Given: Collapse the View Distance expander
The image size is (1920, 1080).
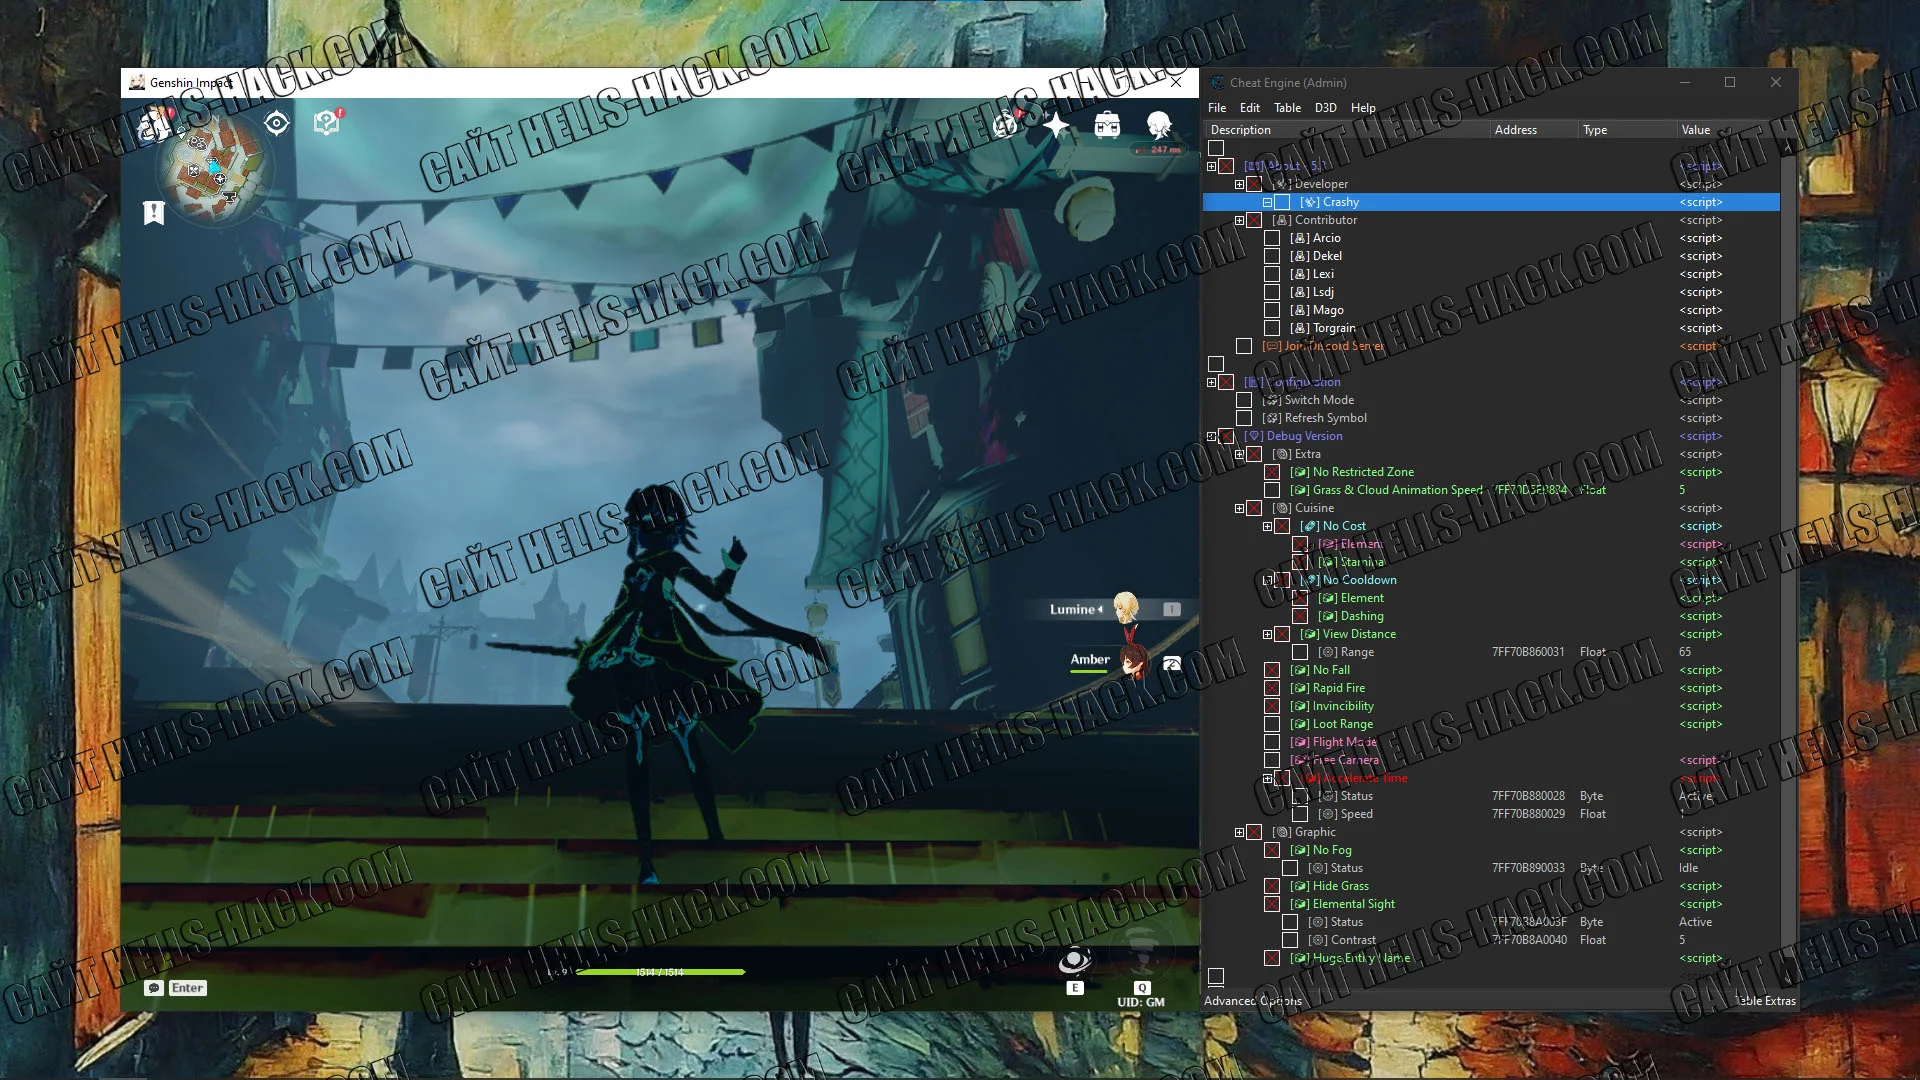Looking at the screenshot, I should point(1268,634).
